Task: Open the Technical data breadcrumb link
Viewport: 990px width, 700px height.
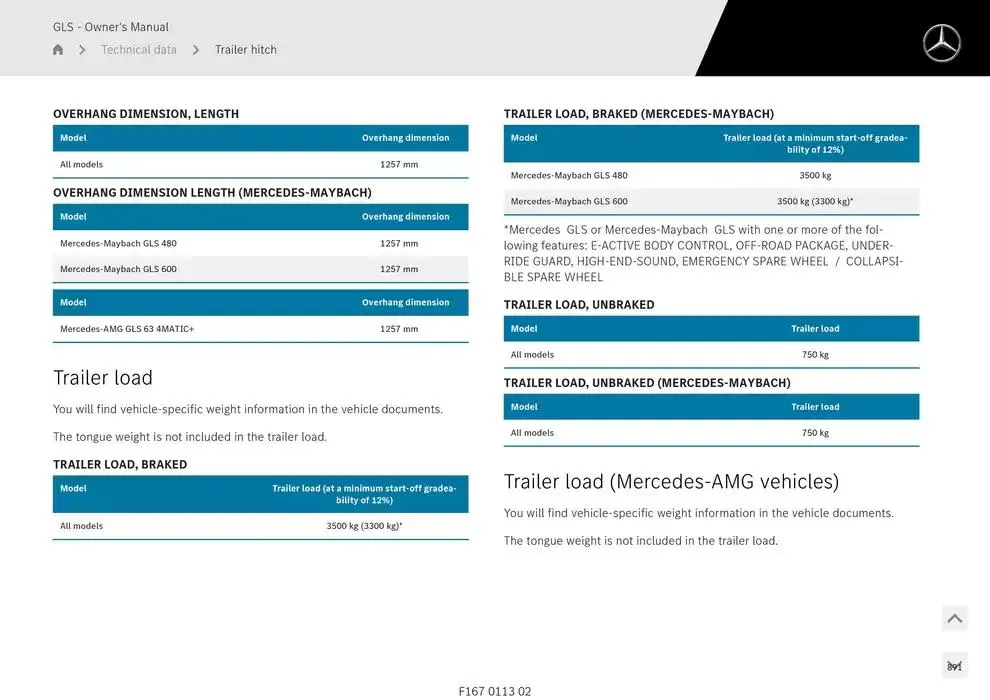Action: point(139,50)
